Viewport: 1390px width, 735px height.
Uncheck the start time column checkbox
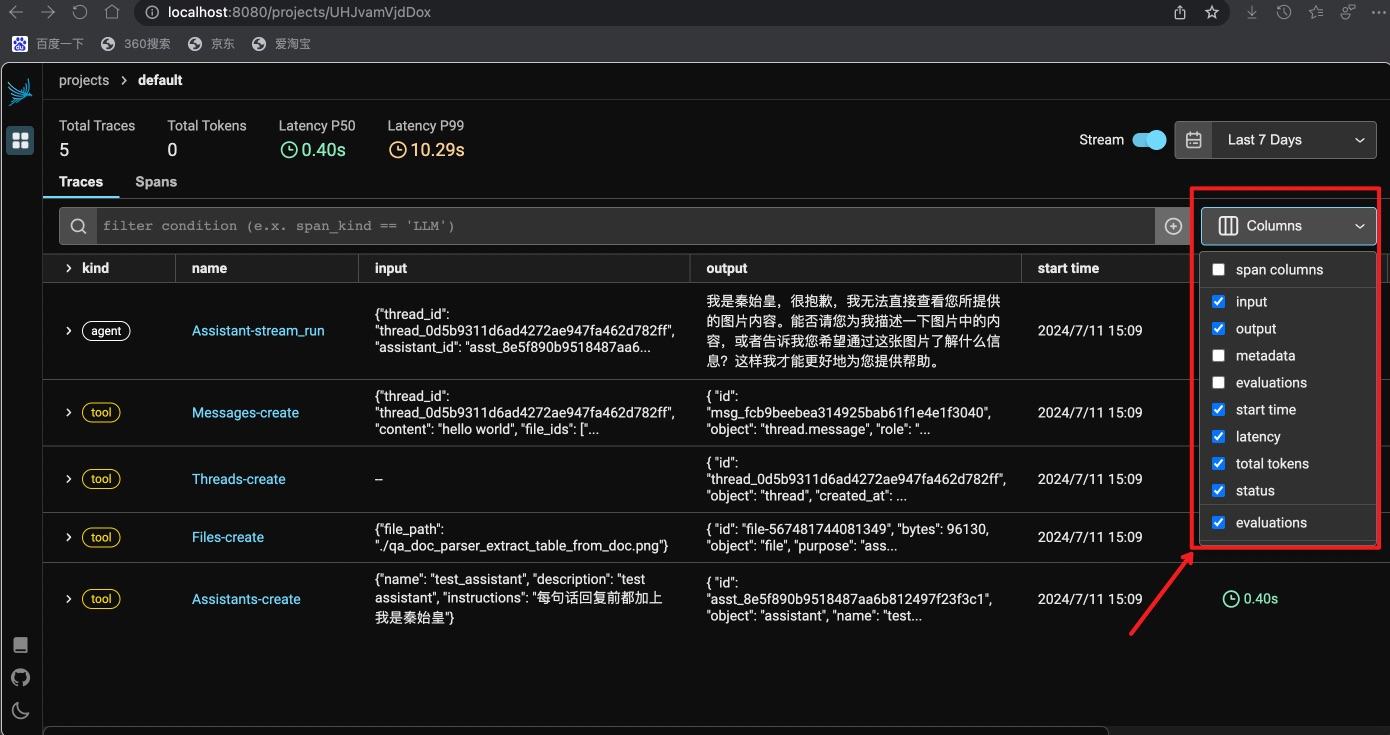[x=1218, y=410]
